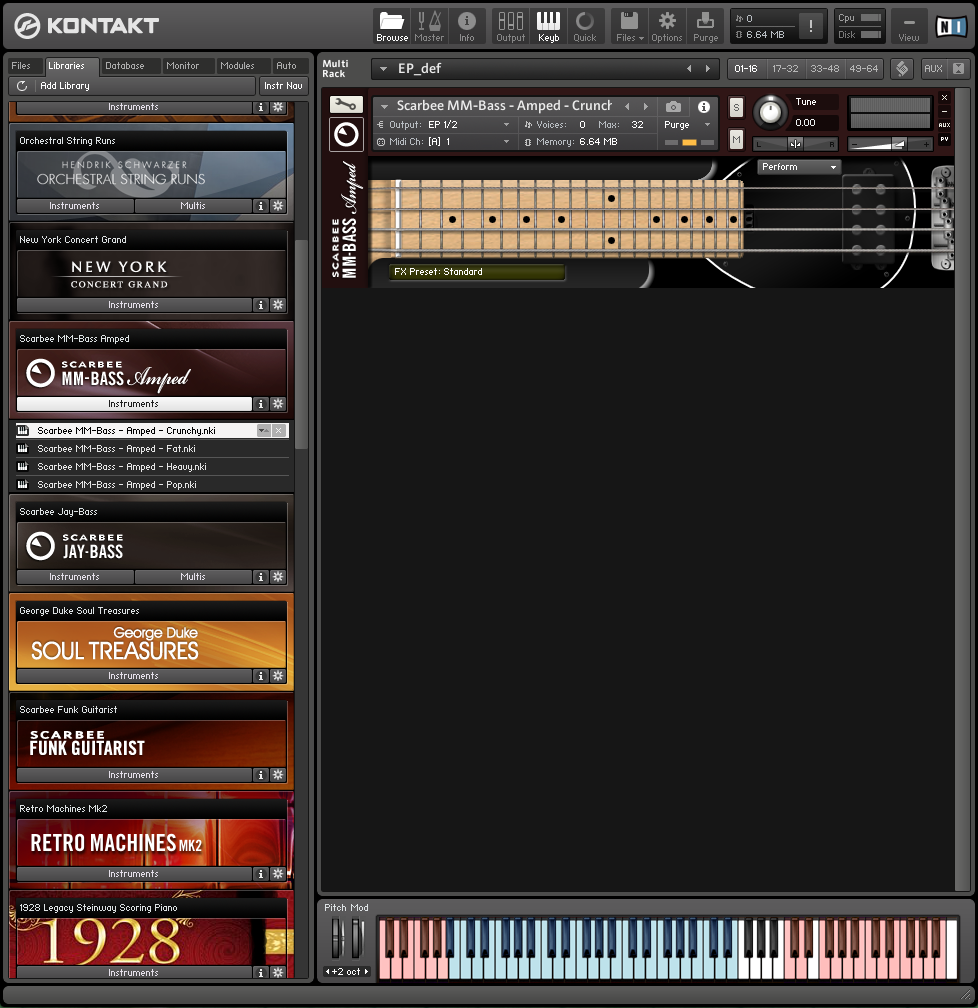Viewport: 978px width, 1008px height.
Task: Toggle the Quick-Load browser
Action: (585, 26)
